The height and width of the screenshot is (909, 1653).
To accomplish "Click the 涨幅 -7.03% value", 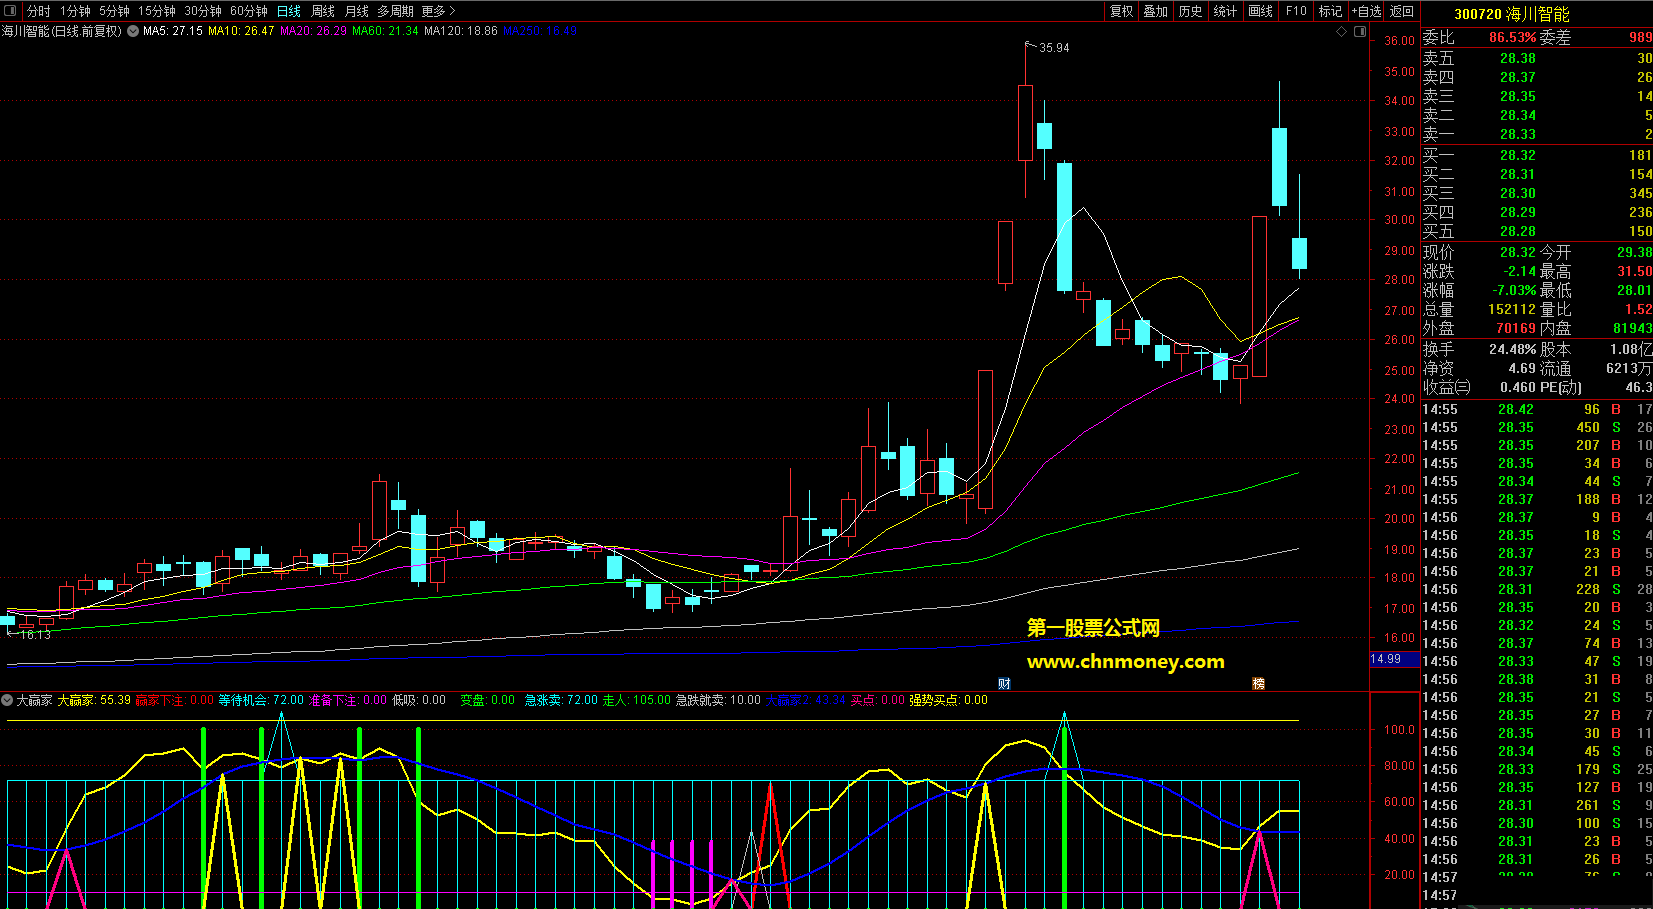I will click(x=1514, y=290).
